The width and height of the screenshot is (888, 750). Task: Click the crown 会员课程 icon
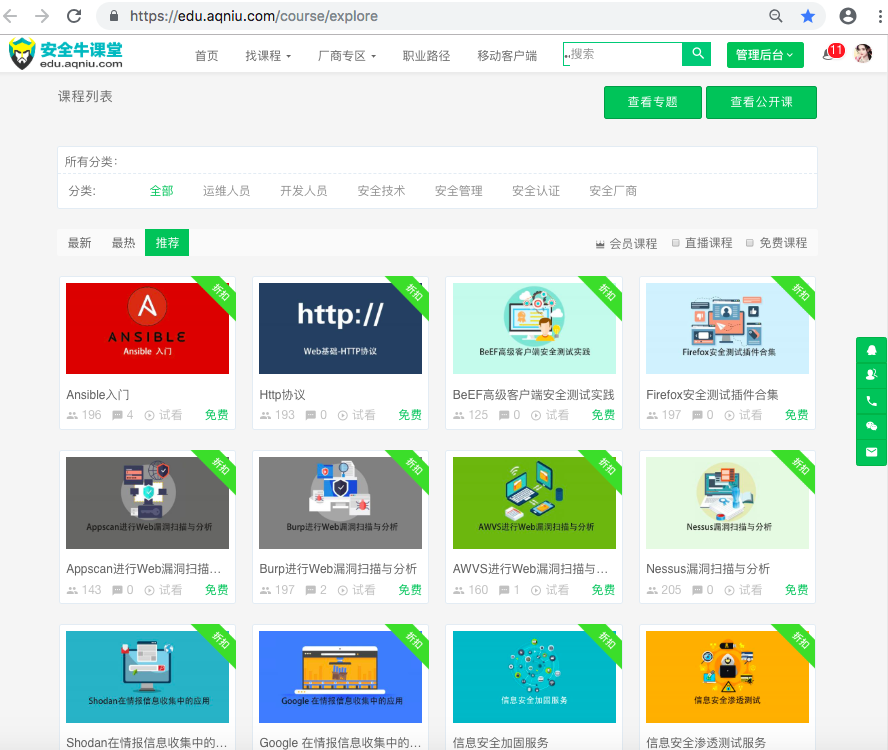[x=600, y=244]
